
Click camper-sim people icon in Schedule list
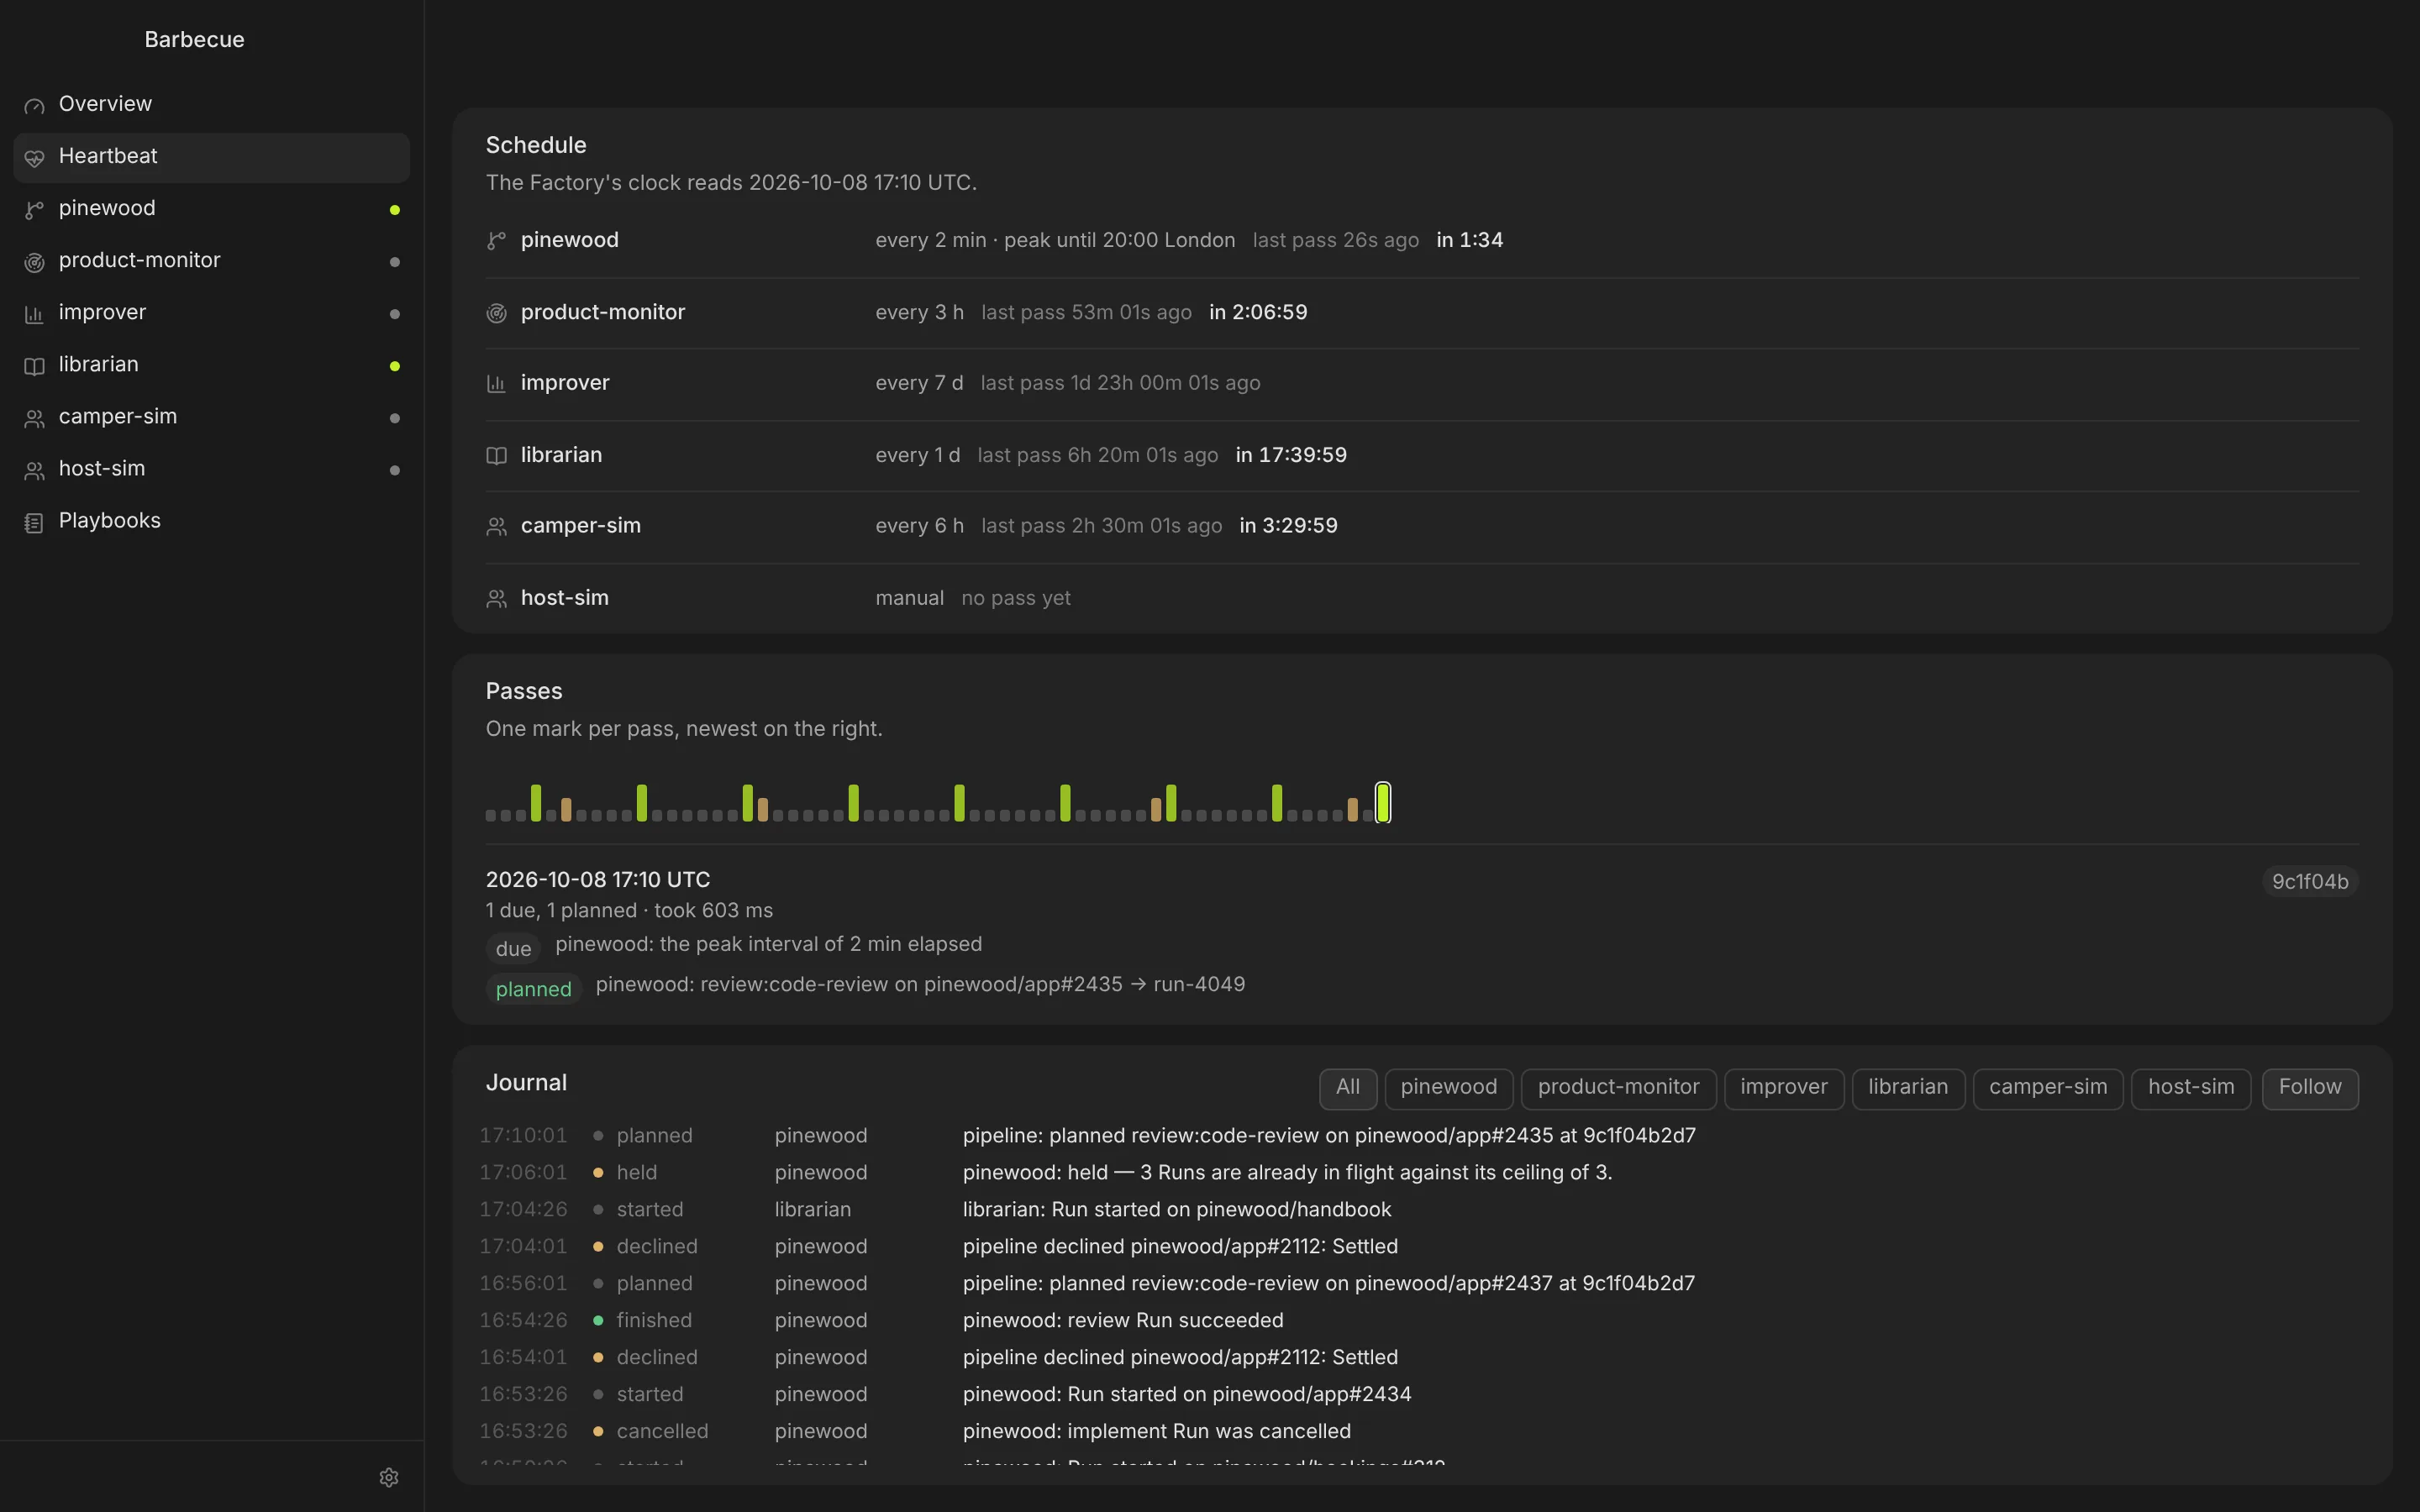point(496,526)
